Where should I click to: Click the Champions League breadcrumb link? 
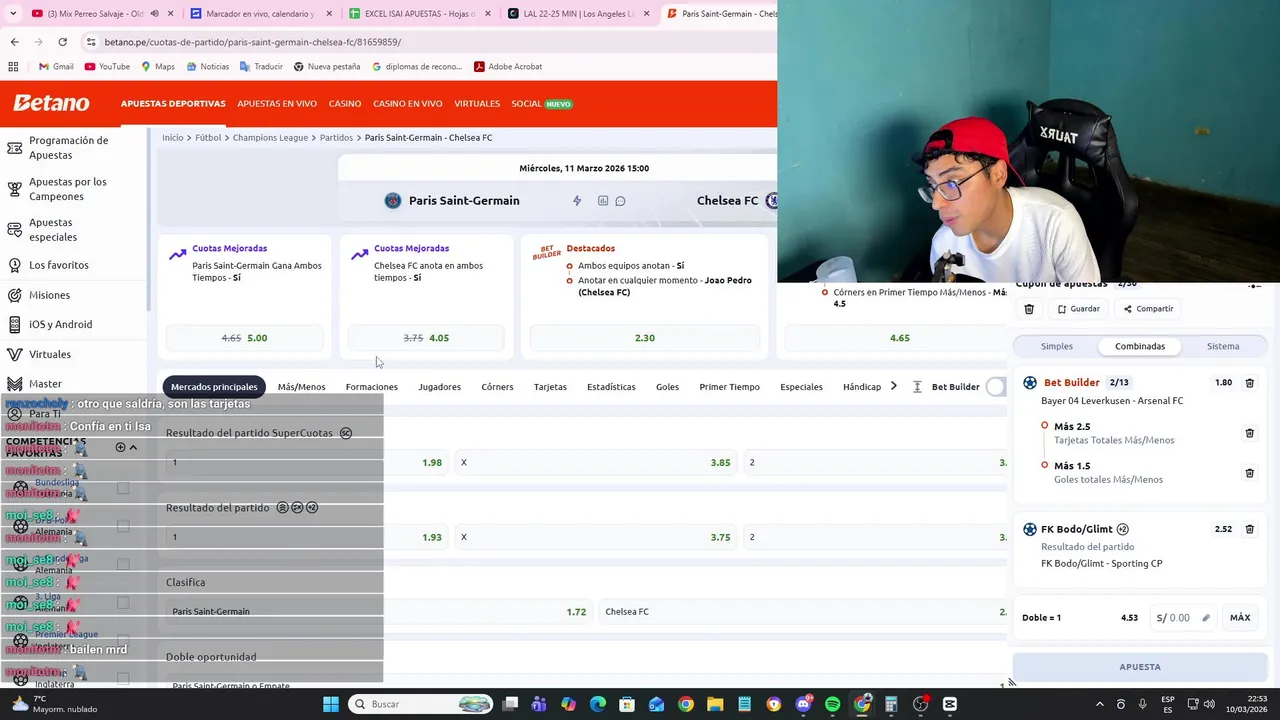coord(270,138)
